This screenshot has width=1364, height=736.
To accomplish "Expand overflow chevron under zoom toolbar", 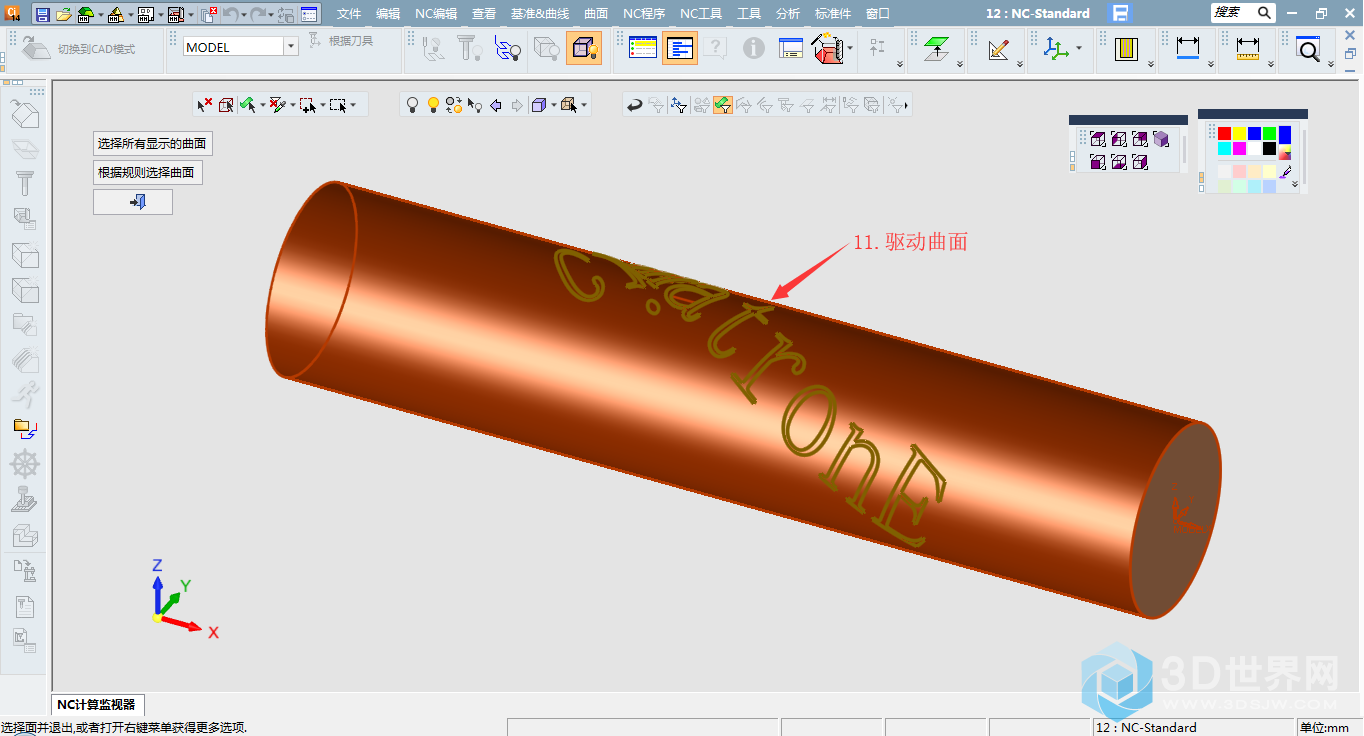I will 1331,65.
